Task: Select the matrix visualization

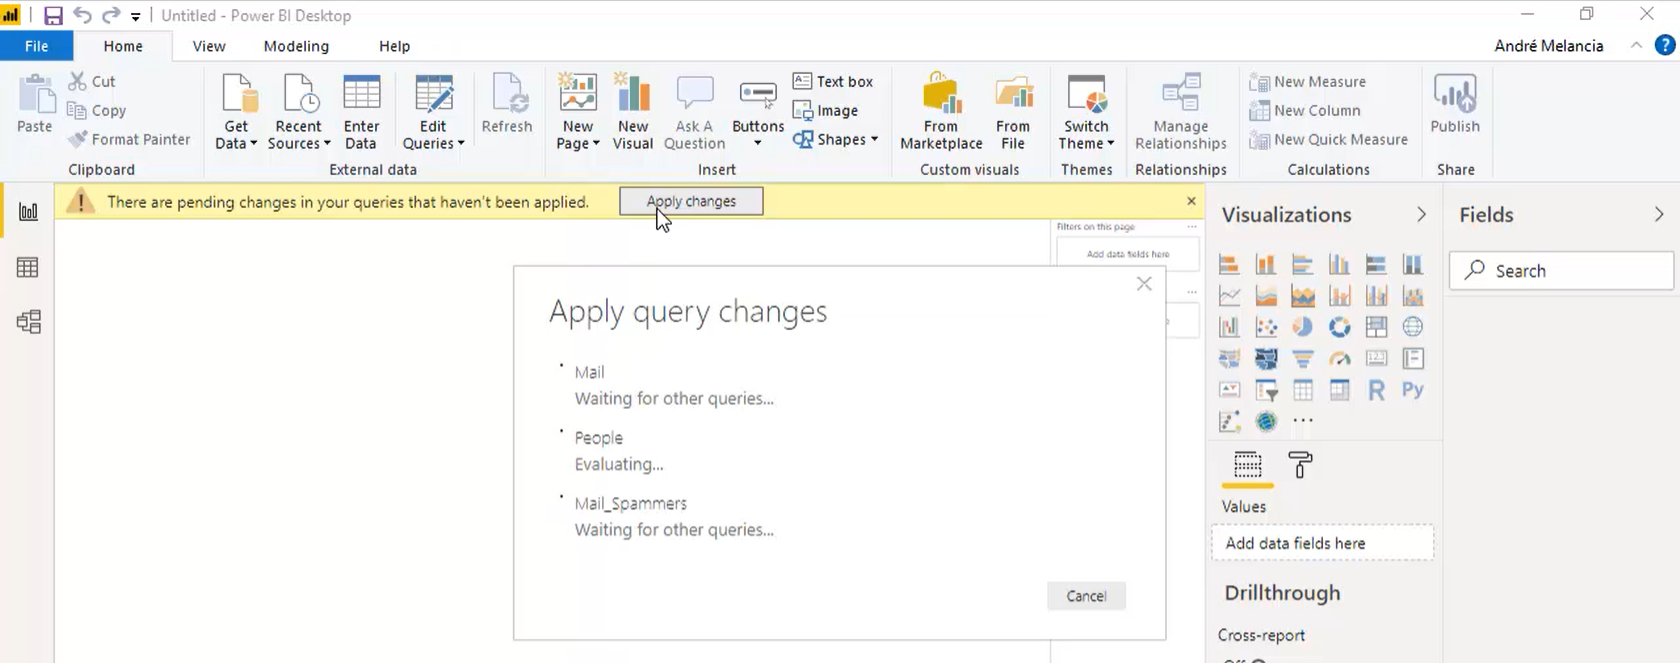Action: [x=1339, y=390]
